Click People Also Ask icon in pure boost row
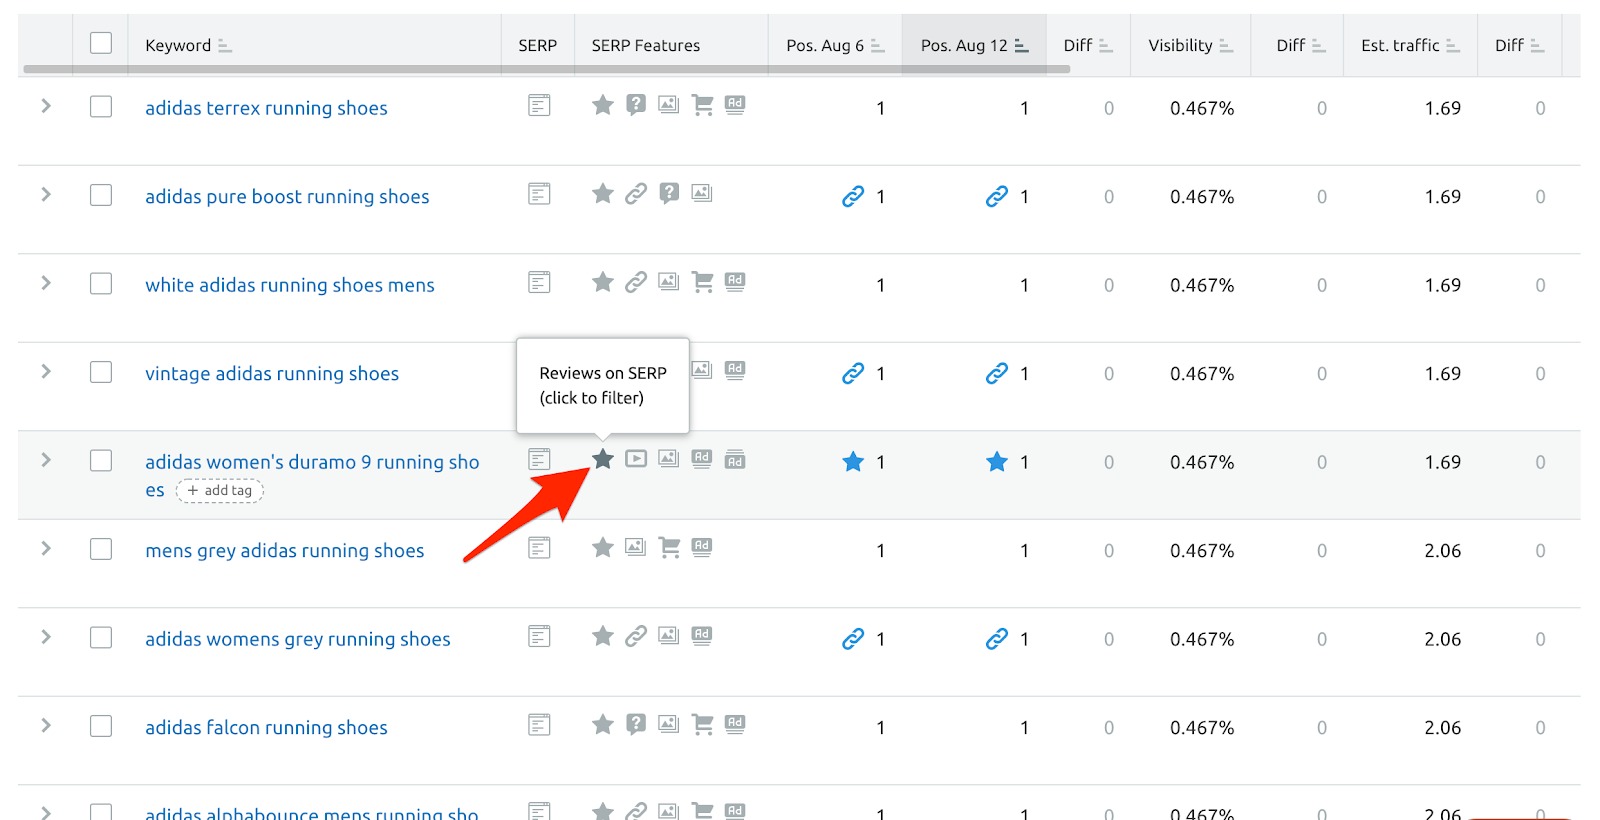This screenshot has height=820, width=1600. (669, 193)
